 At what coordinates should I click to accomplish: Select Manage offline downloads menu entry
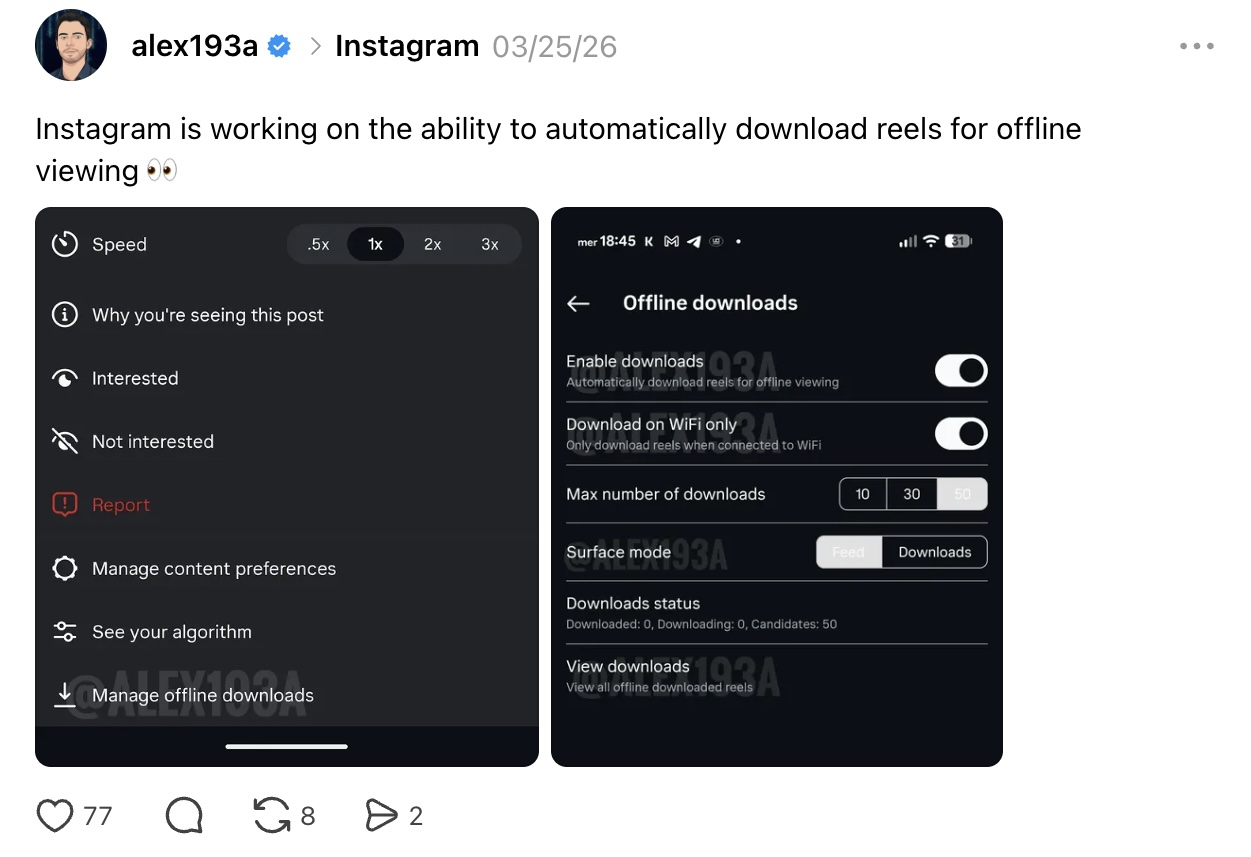coord(203,695)
